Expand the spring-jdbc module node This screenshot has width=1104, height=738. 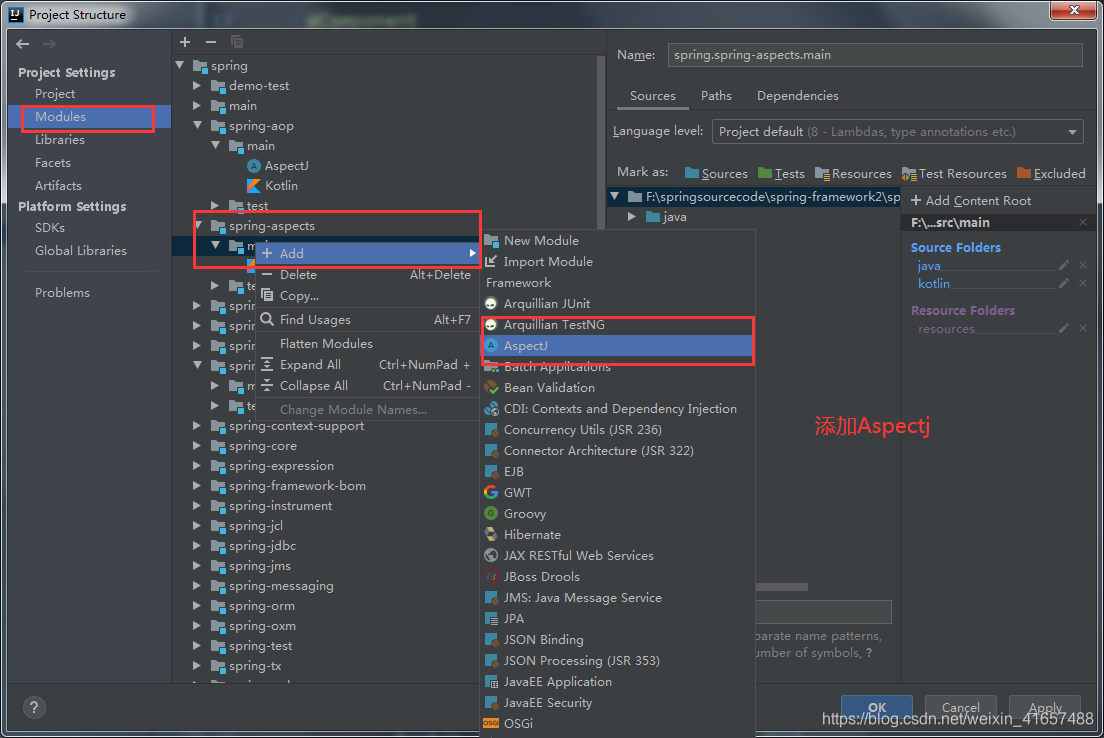[197, 546]
